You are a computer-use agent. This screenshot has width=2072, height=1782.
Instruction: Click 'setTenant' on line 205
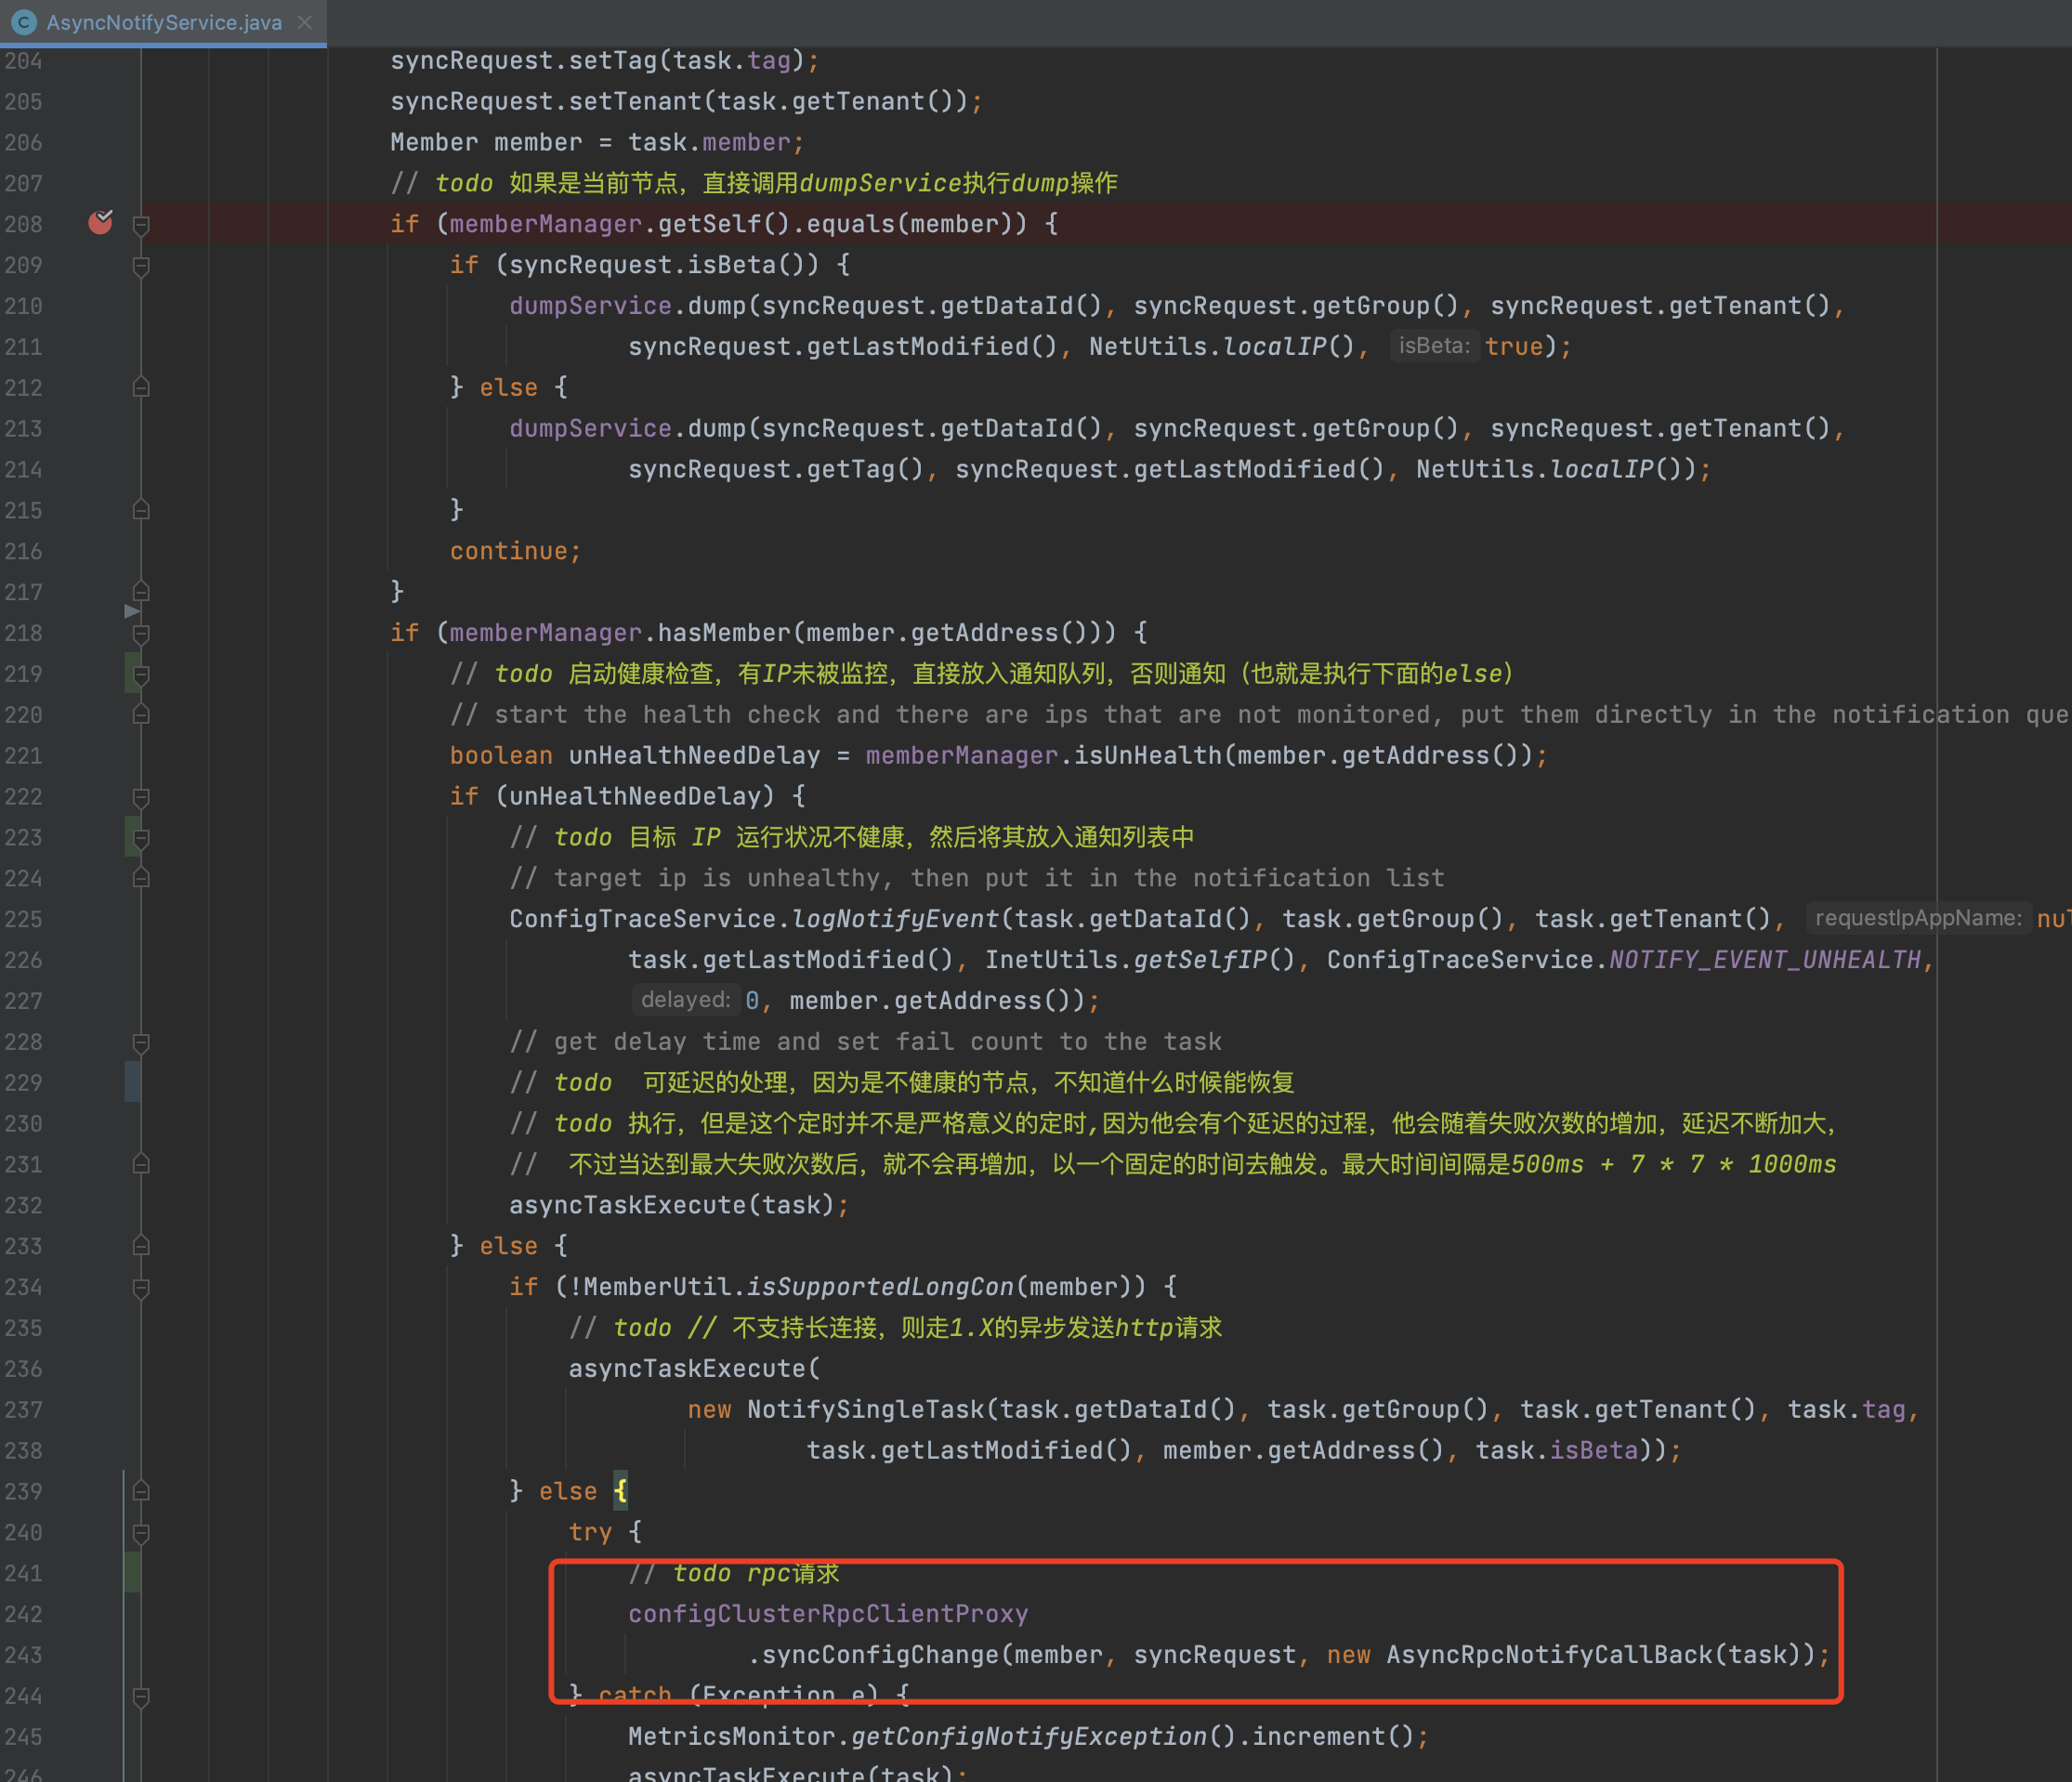click(x=635, y=101)
